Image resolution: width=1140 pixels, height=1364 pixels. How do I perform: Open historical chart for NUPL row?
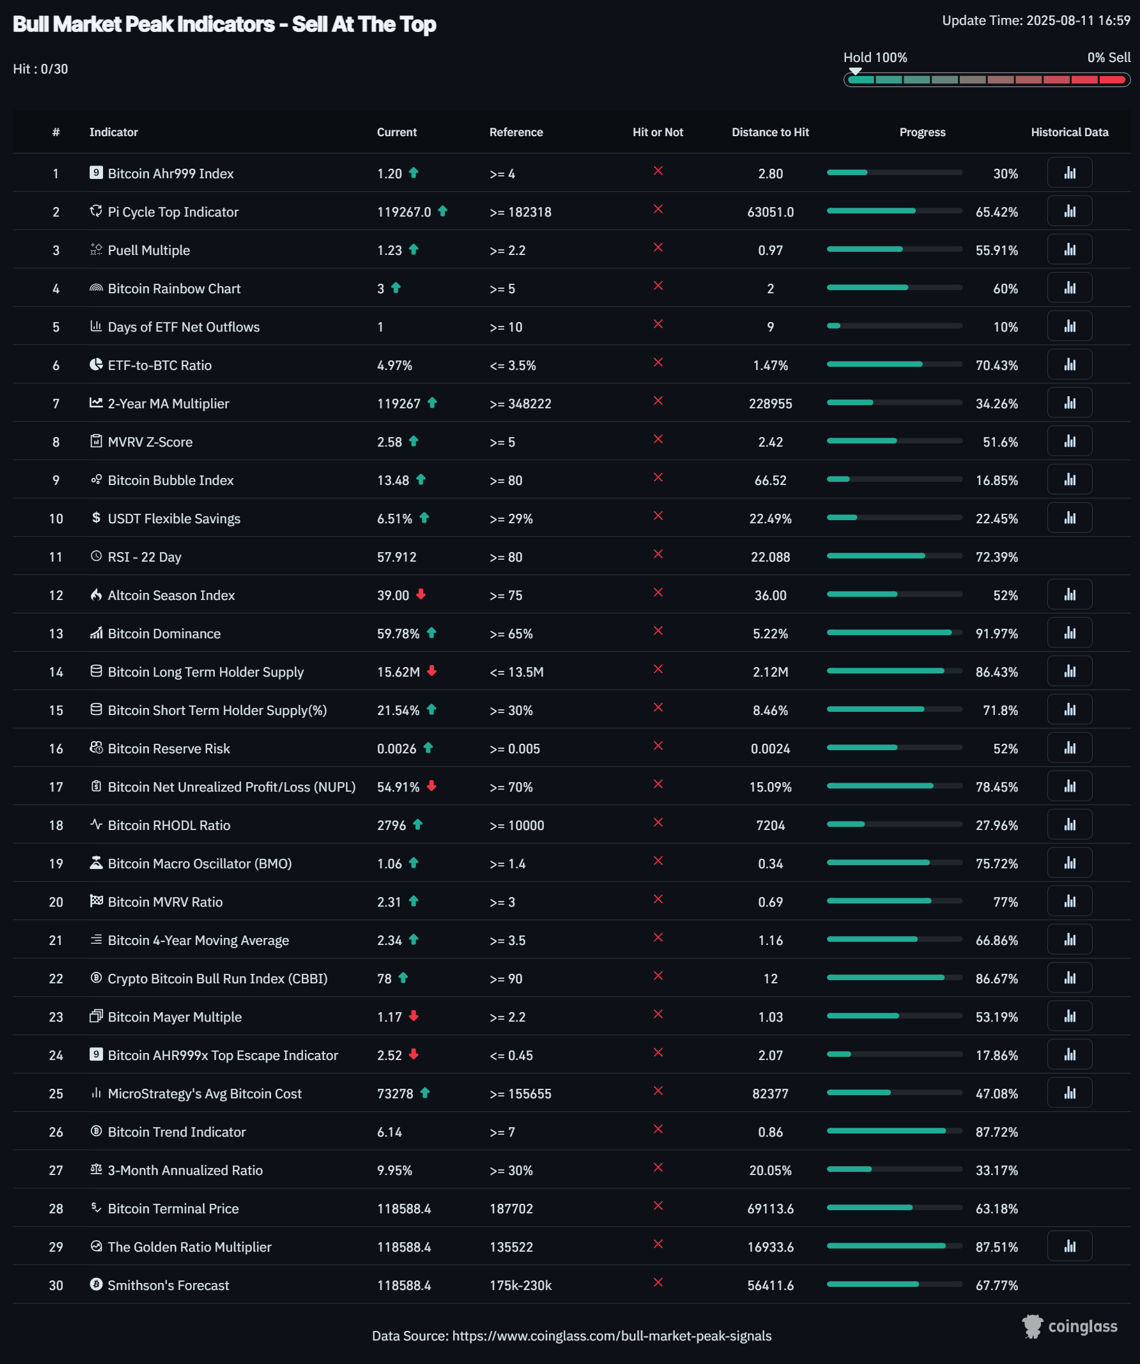pyautogui.click(x=1069, y=786)
